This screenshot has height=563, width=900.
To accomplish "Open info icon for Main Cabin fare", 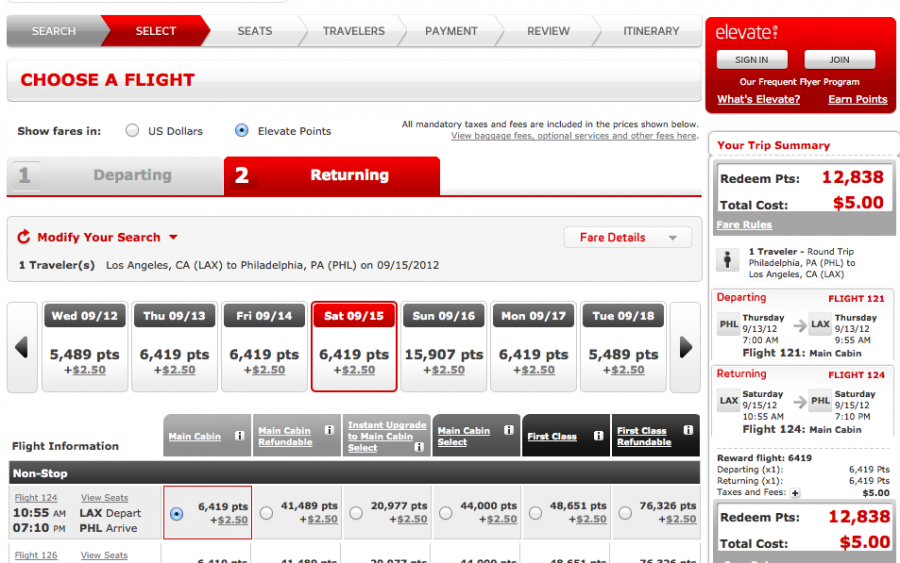I will point(240,436).
